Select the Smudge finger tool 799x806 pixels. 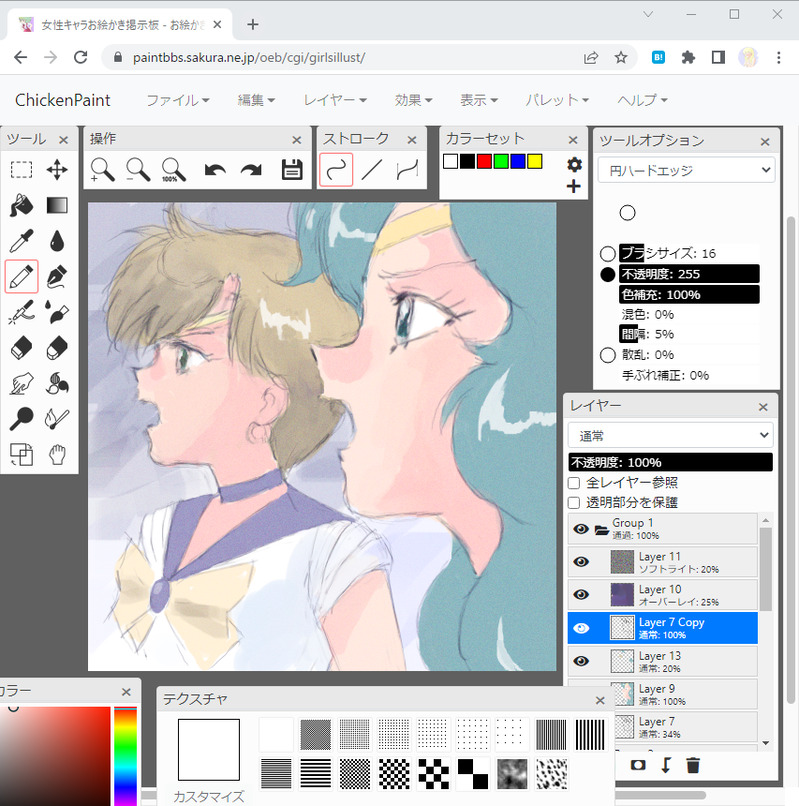click(21, 383)
